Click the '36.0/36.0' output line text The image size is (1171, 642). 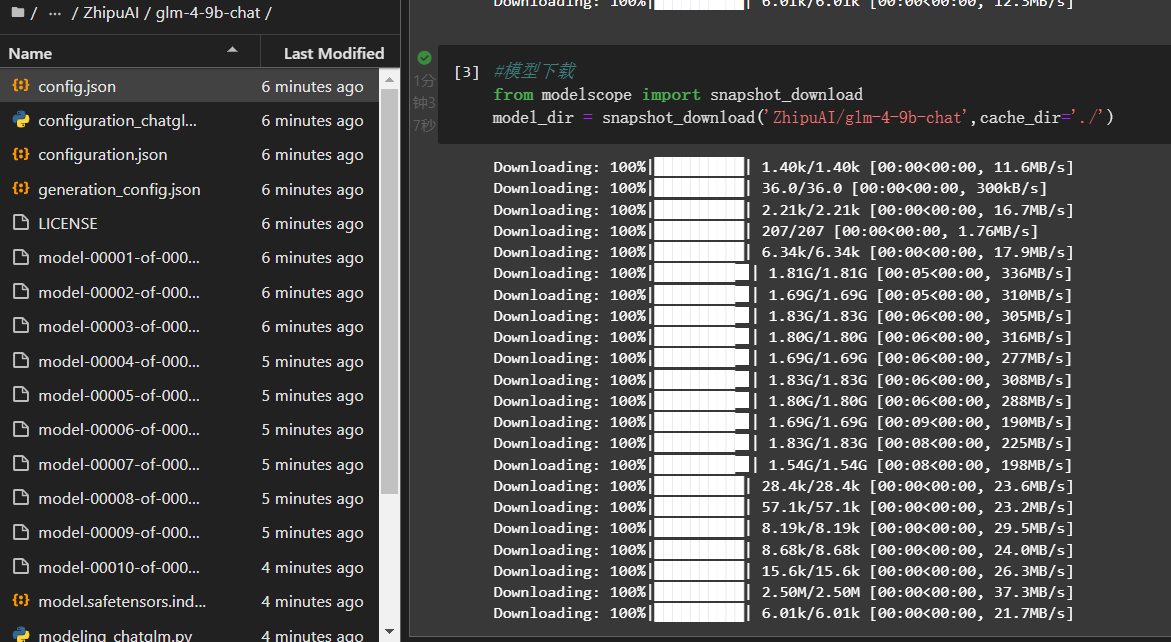coord(801,188)
